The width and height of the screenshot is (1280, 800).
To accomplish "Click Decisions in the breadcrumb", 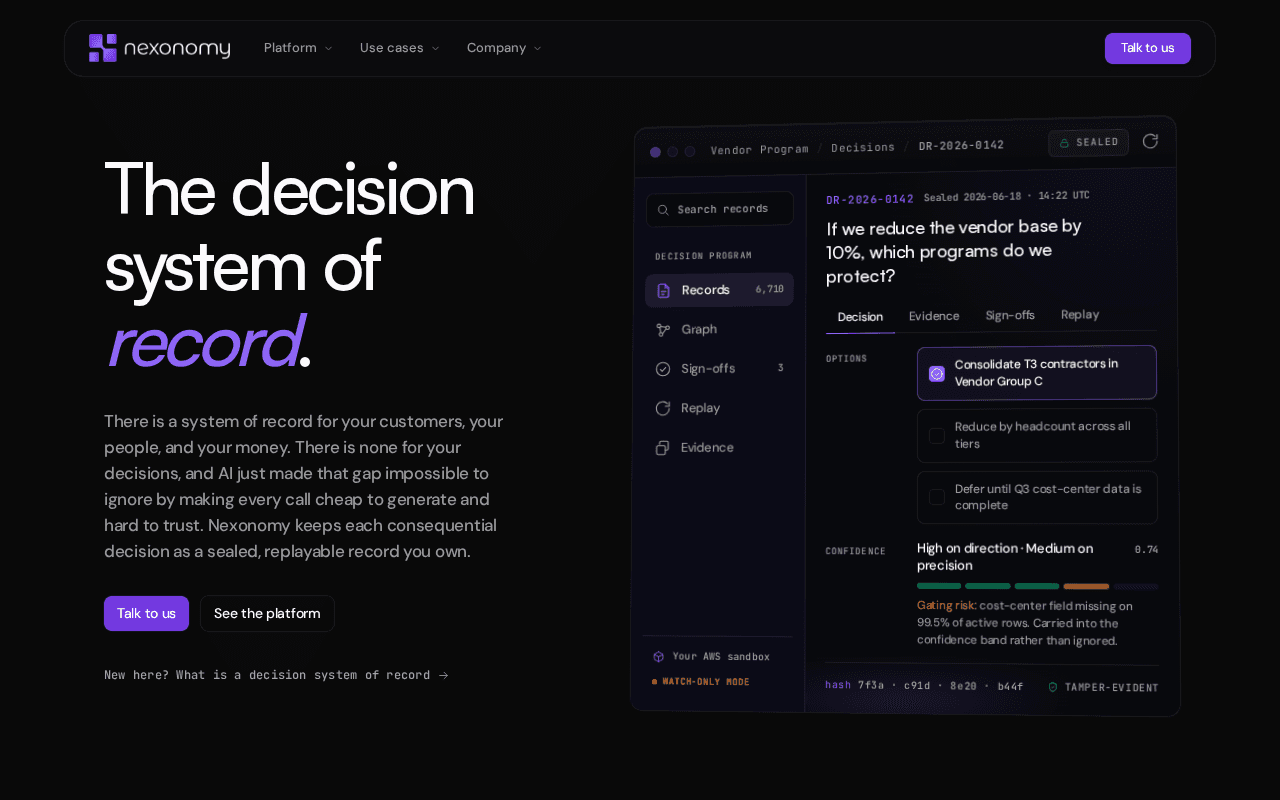I will click(863, 147).
